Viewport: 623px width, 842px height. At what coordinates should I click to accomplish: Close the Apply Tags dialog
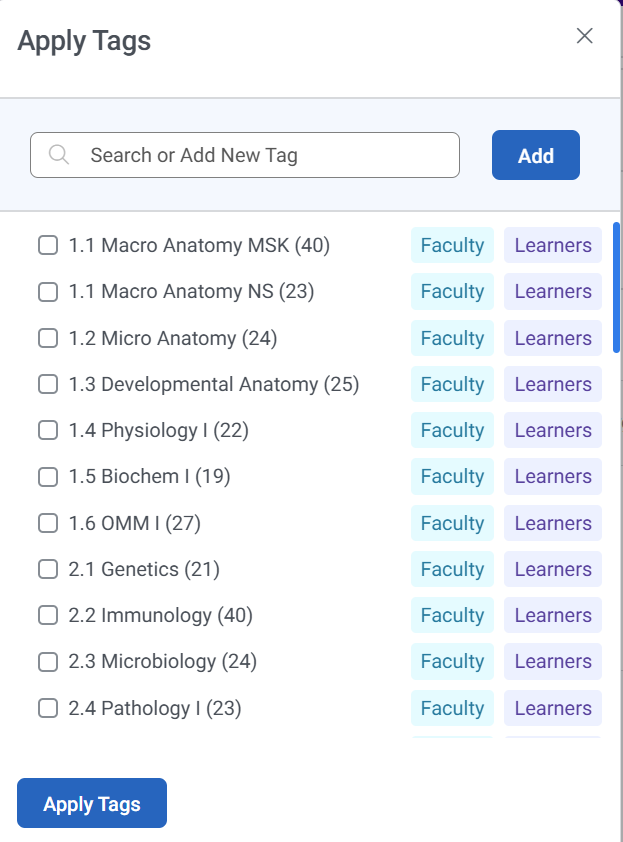click(x=585, y=36)
